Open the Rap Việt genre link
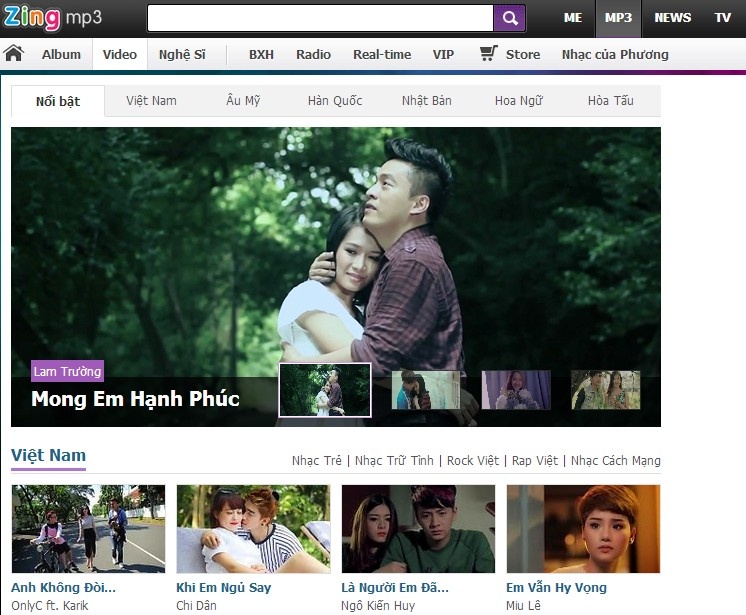This screenshot has height=615, width=746. tap(535, 461)
